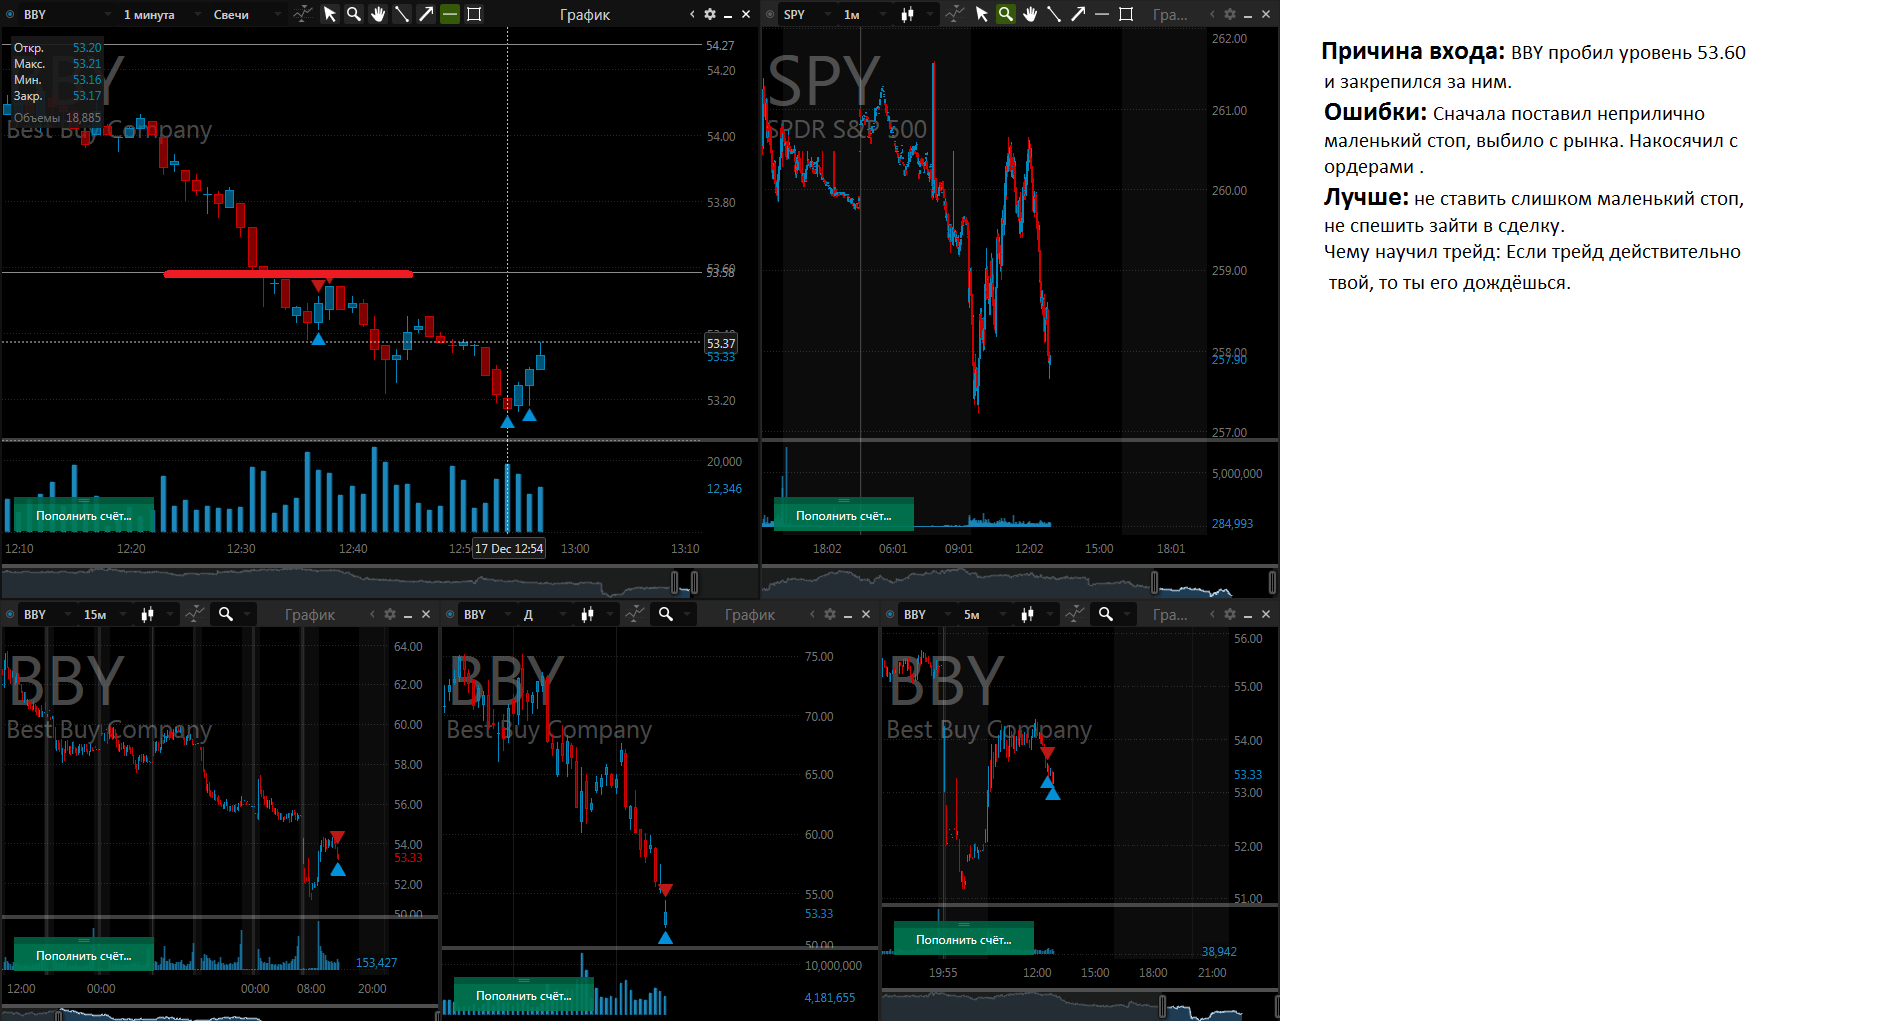Toggle link indicator dot of BBY 15м chart
Screen dimensions: 1899x1021
point(10,614)
